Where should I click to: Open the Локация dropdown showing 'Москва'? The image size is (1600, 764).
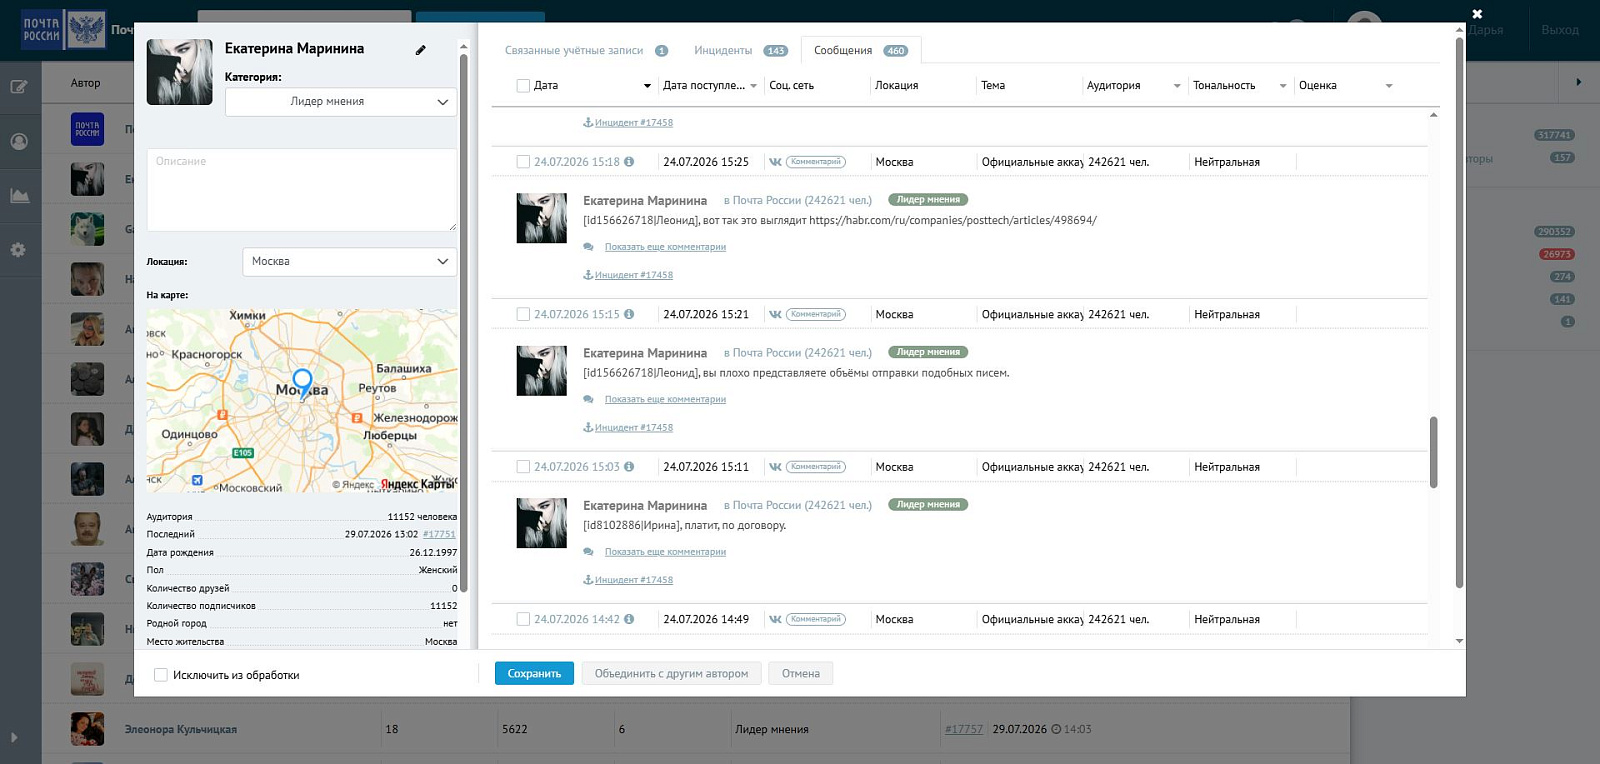[x=350, y=262]
